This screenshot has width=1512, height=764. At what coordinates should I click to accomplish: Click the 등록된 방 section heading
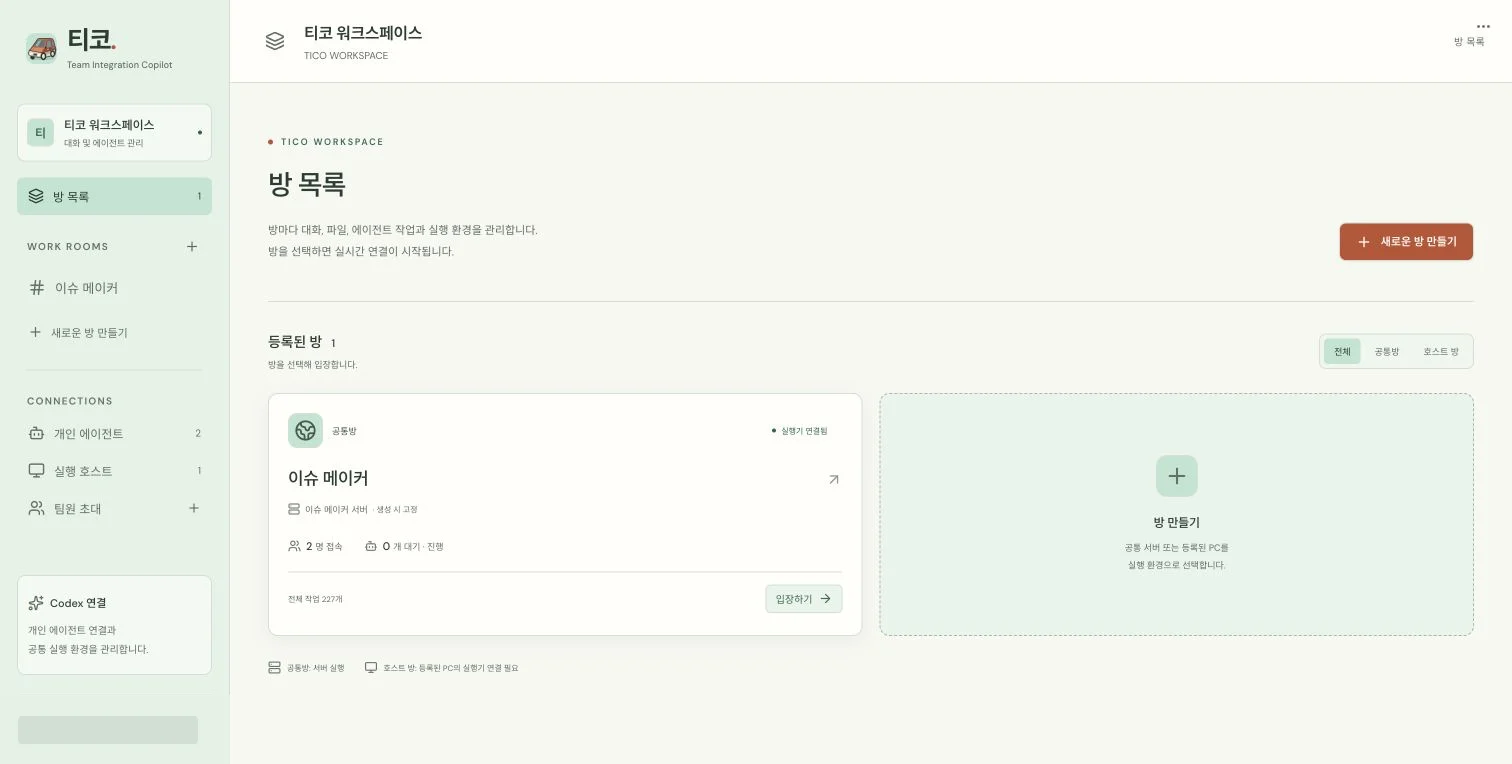[295, 342]
